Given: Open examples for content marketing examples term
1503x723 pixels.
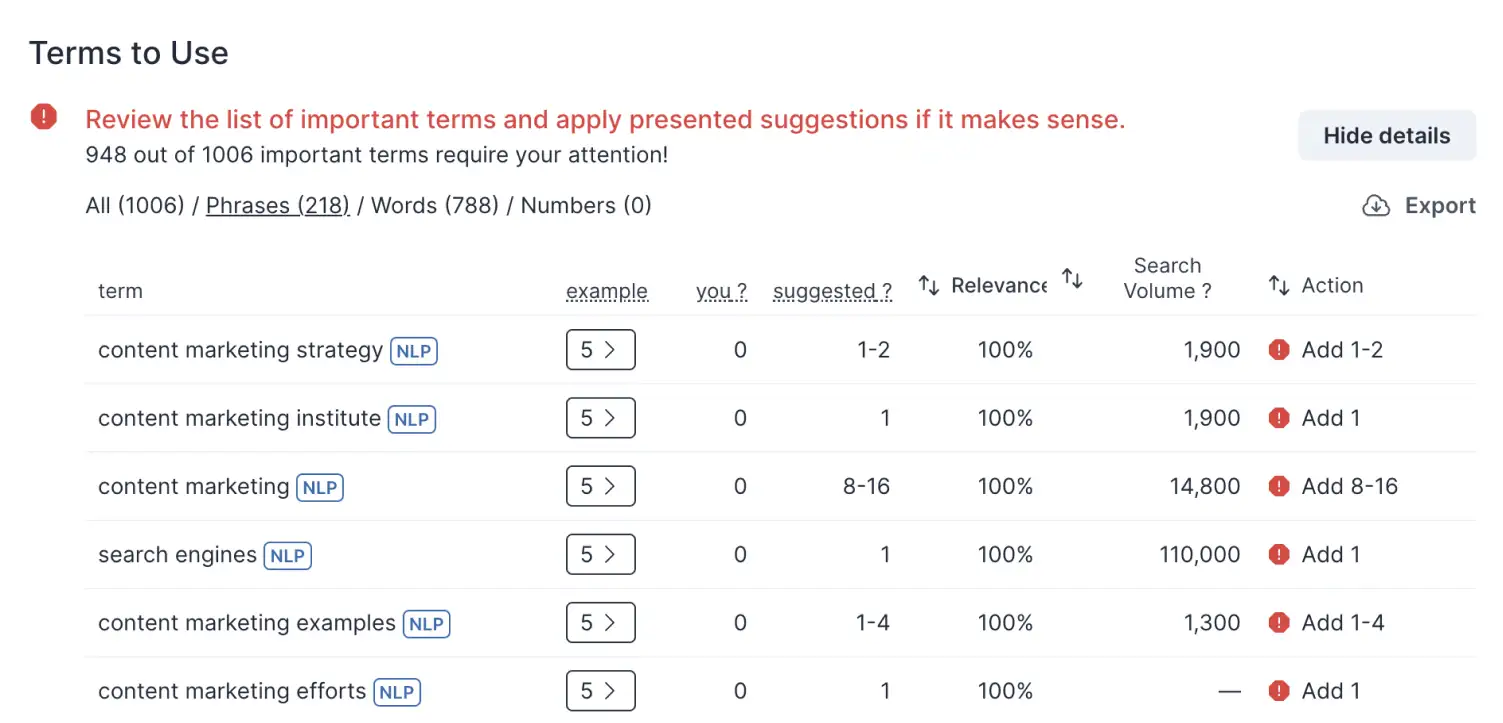Looking at the screenshot, I should (x=600, y=623).
